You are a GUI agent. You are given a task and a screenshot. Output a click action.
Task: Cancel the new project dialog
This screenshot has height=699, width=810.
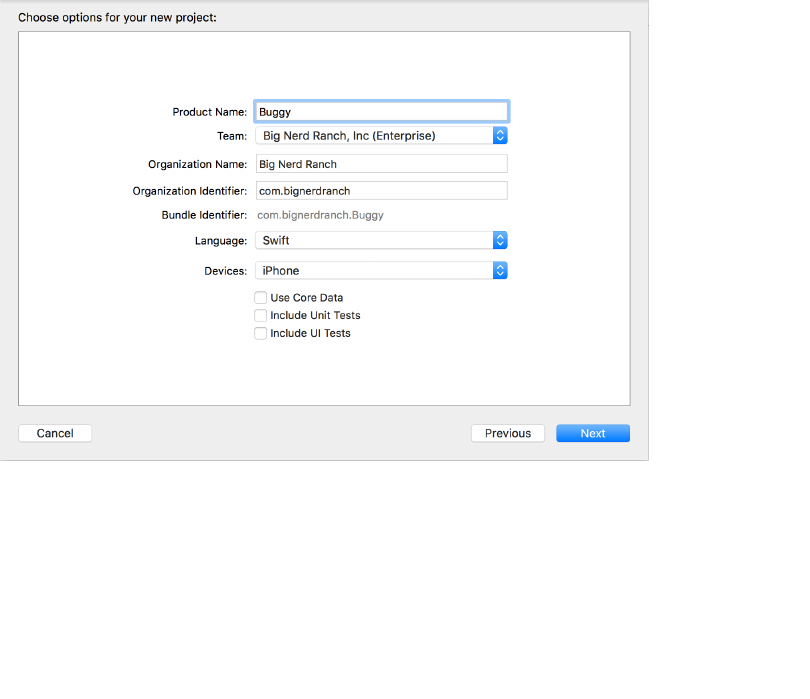click(55, 433)
